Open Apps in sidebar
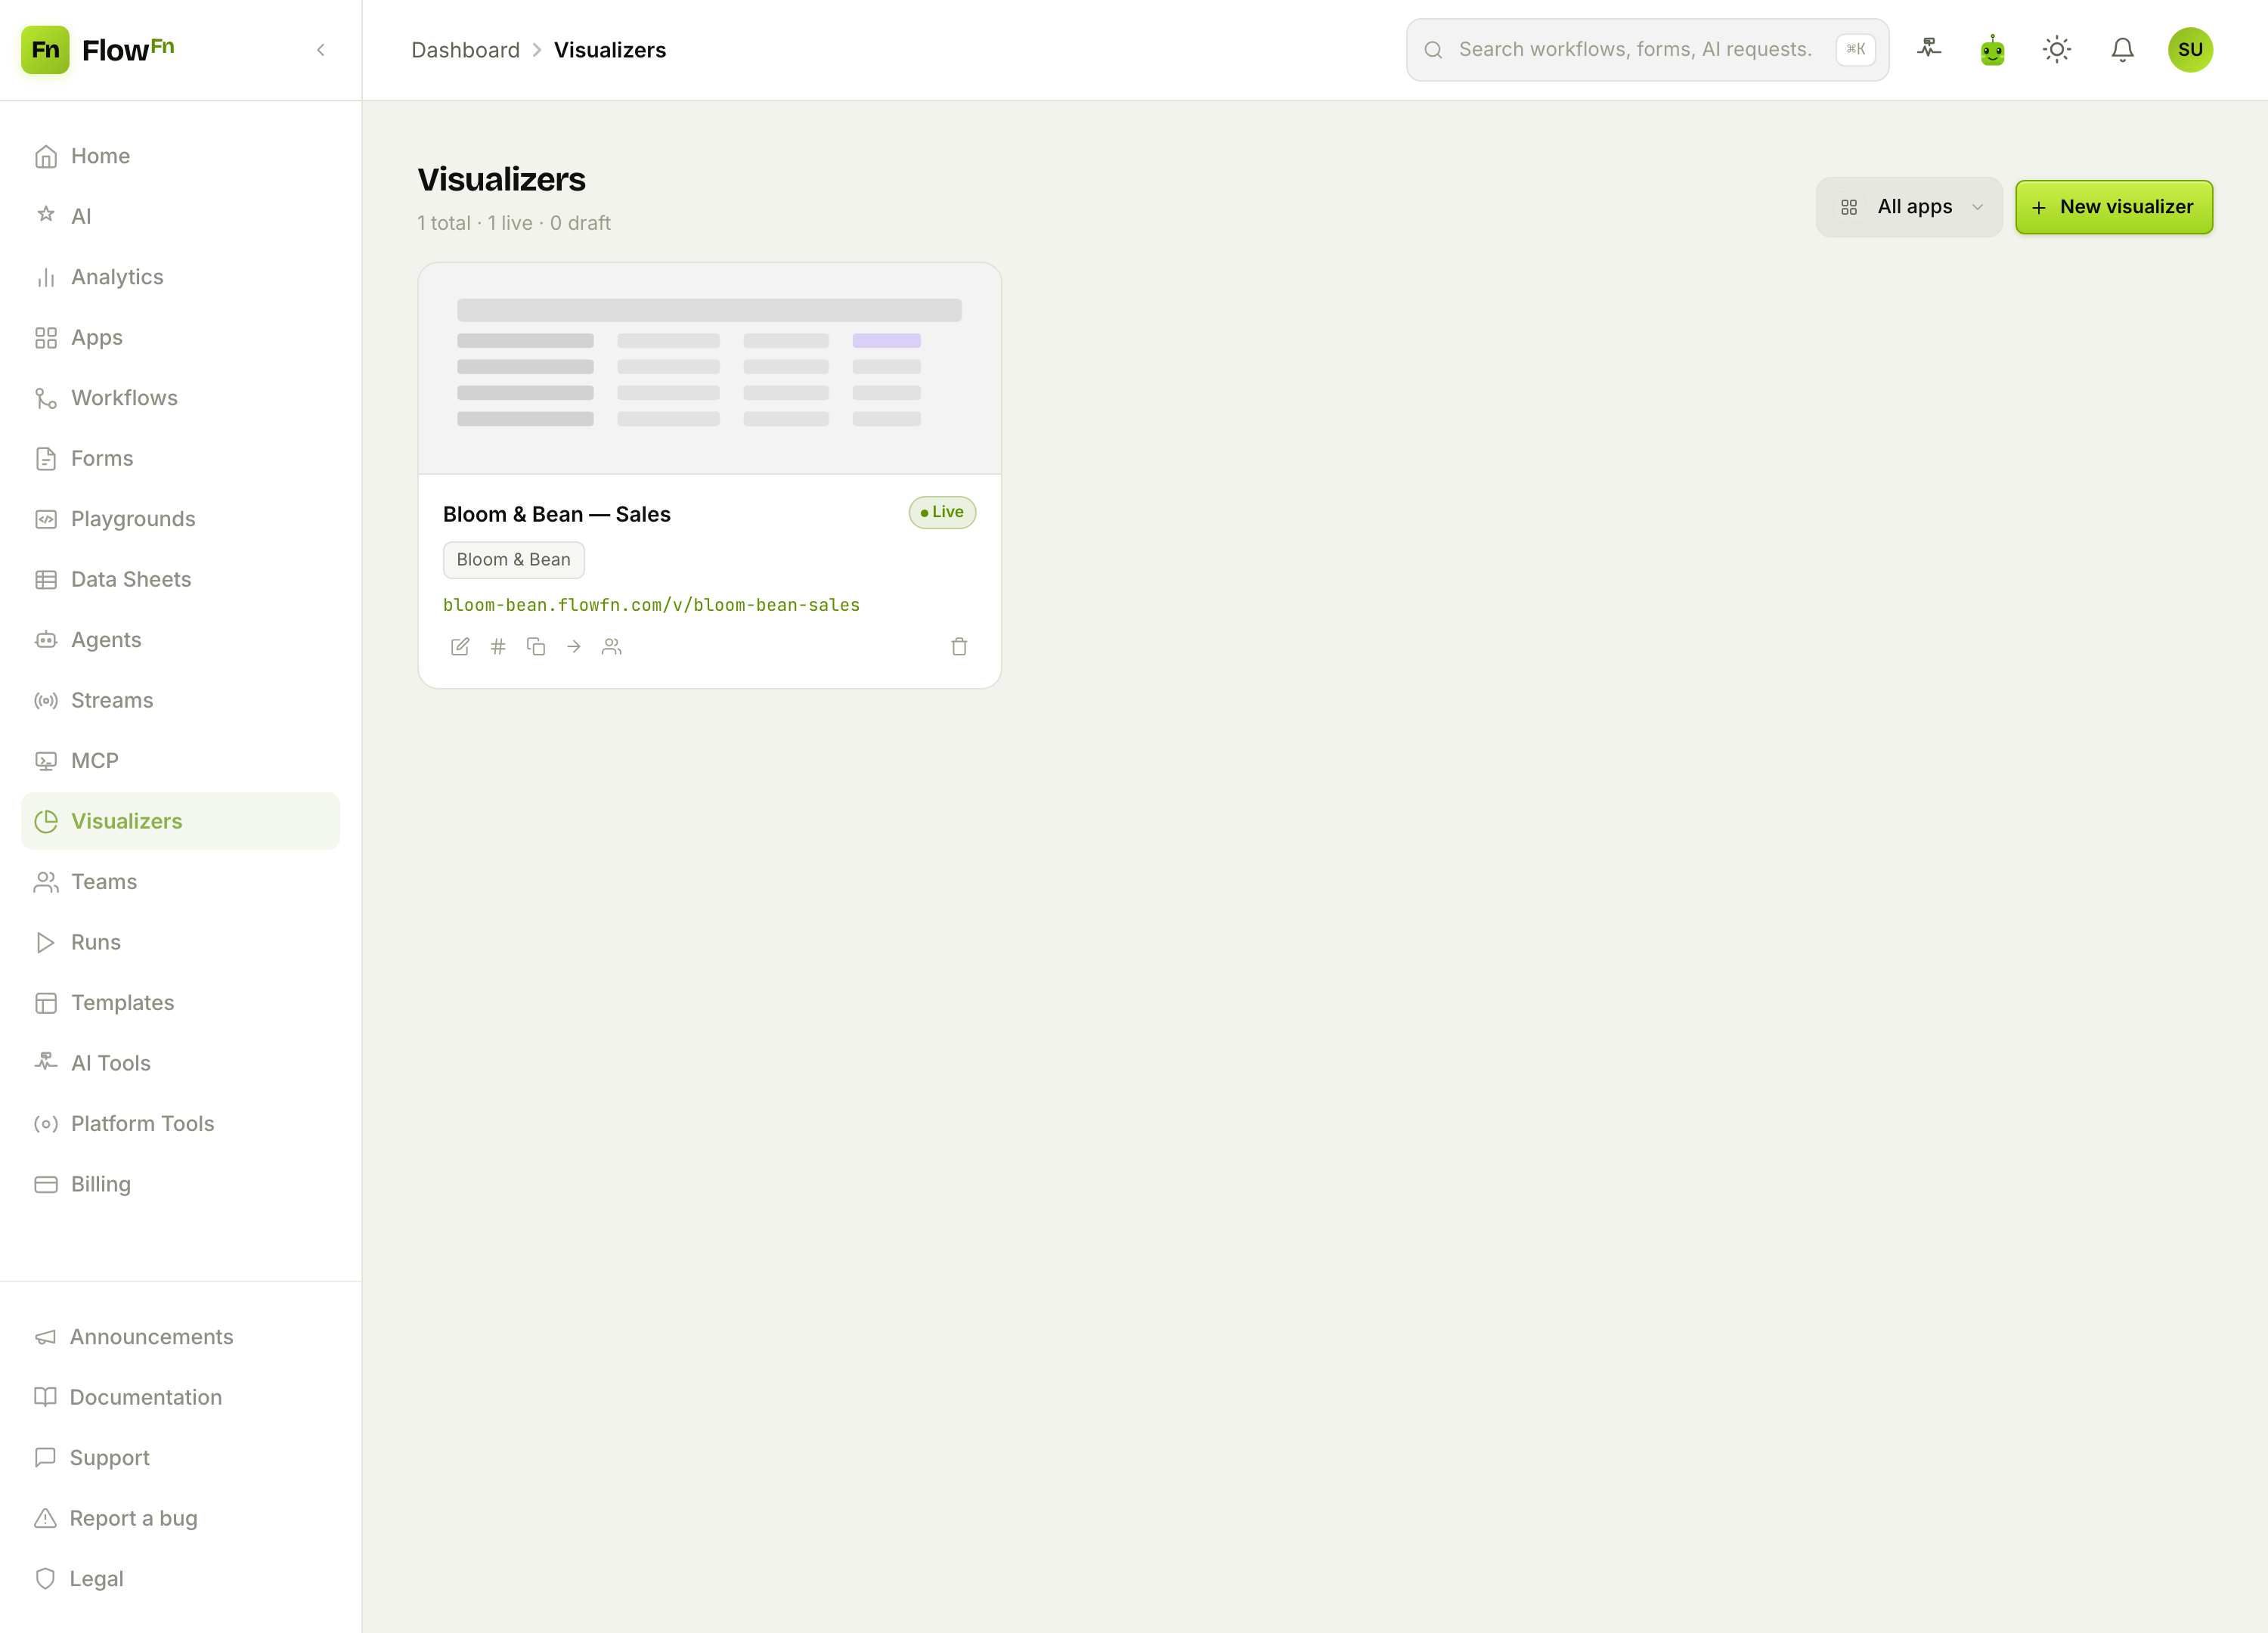 coord(180,337)
